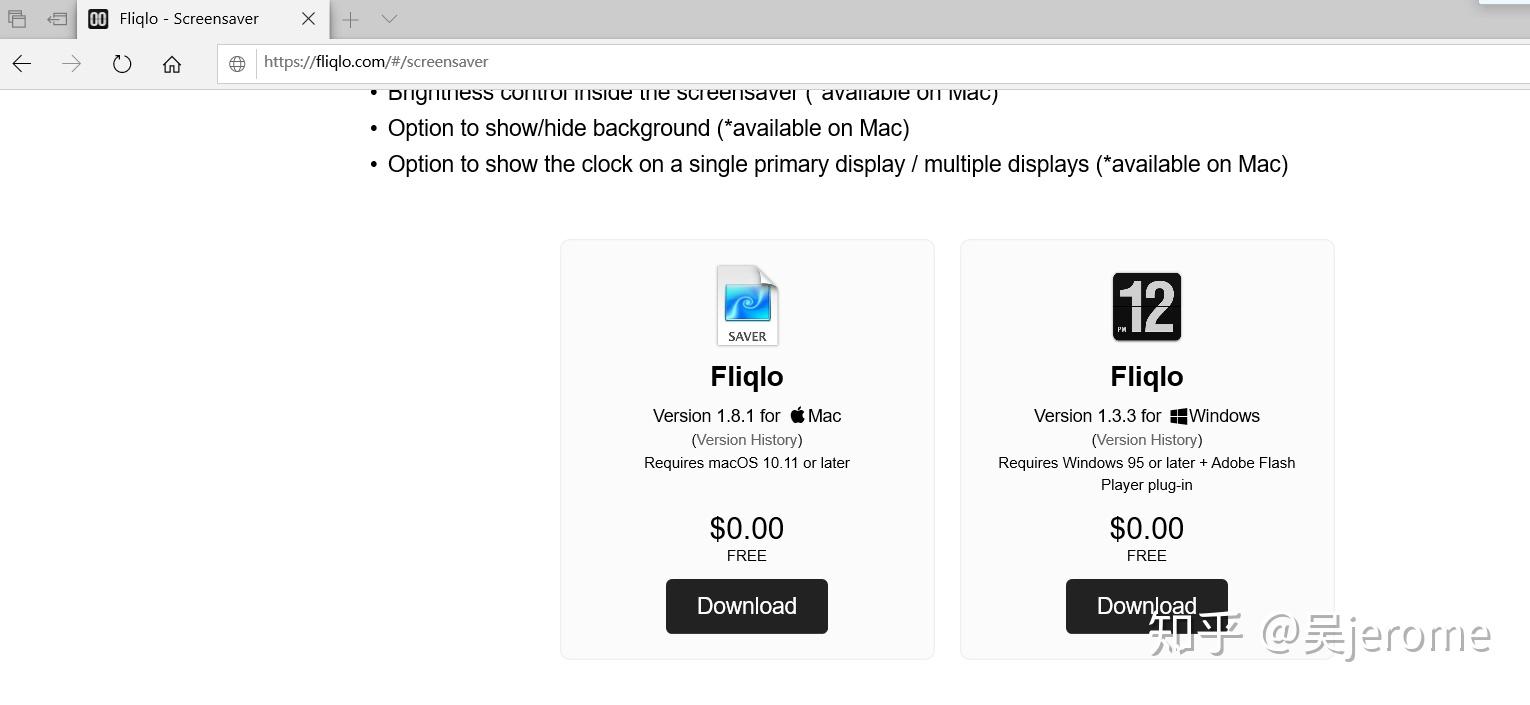Select the Fliqlo - Screensaver tab
The width and height of the screenshot is (1530, 705).
pyautogui.click(x=190, y=19)
